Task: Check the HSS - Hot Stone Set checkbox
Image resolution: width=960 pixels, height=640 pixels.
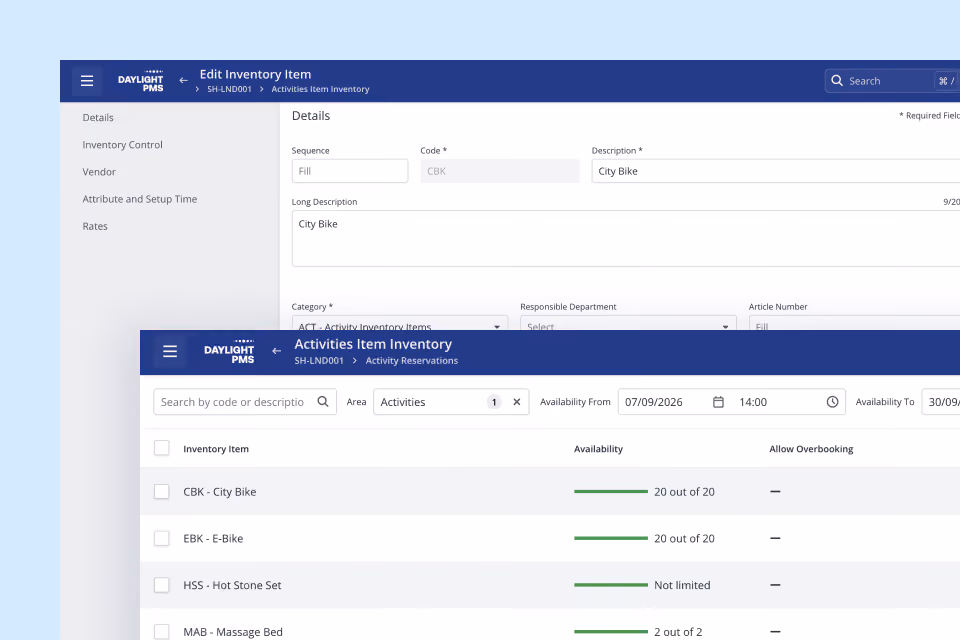Action: (x=162, y=585)
